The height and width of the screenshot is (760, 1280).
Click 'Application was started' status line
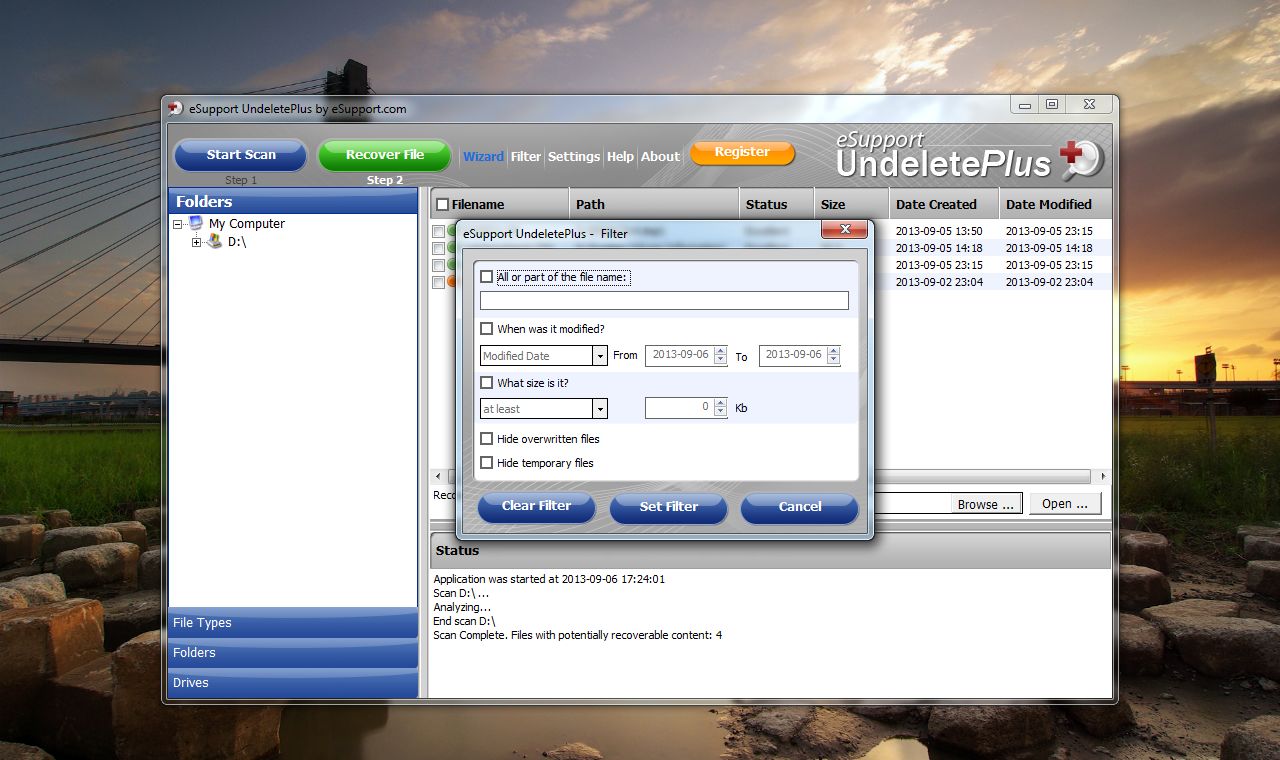coord(549,579)
